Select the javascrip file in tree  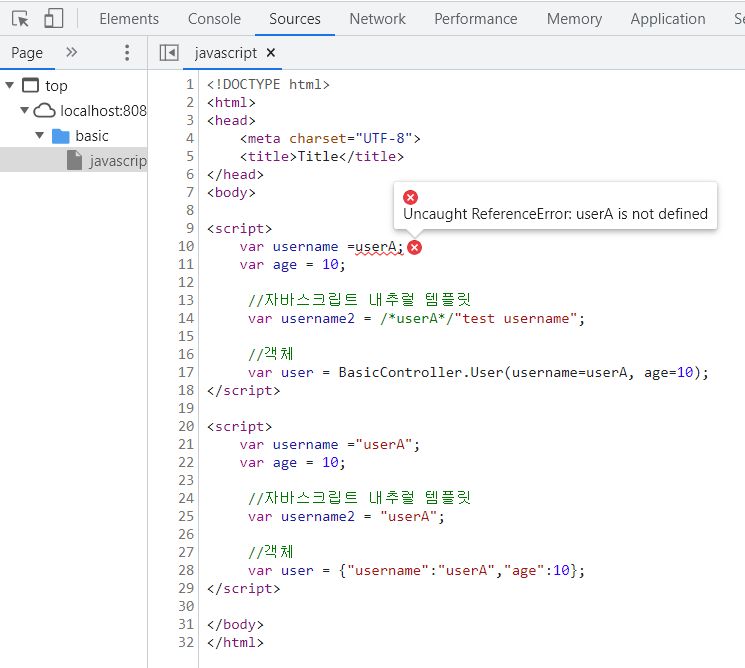coord(74,160)
